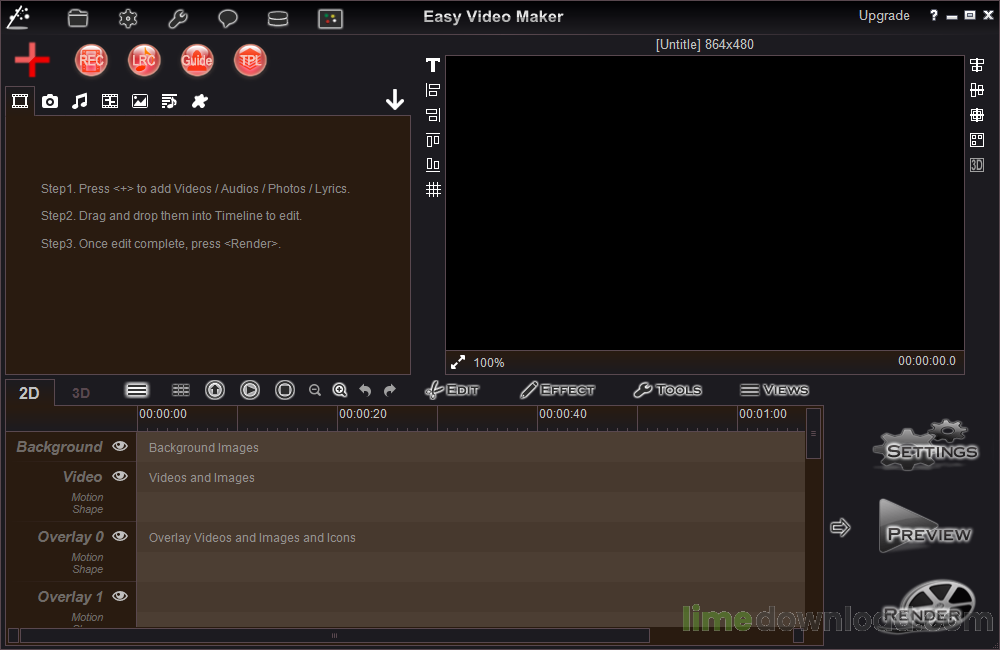Select the Text tool in the preview panel
The image size is (1000, 650).
tap(432, 65)
